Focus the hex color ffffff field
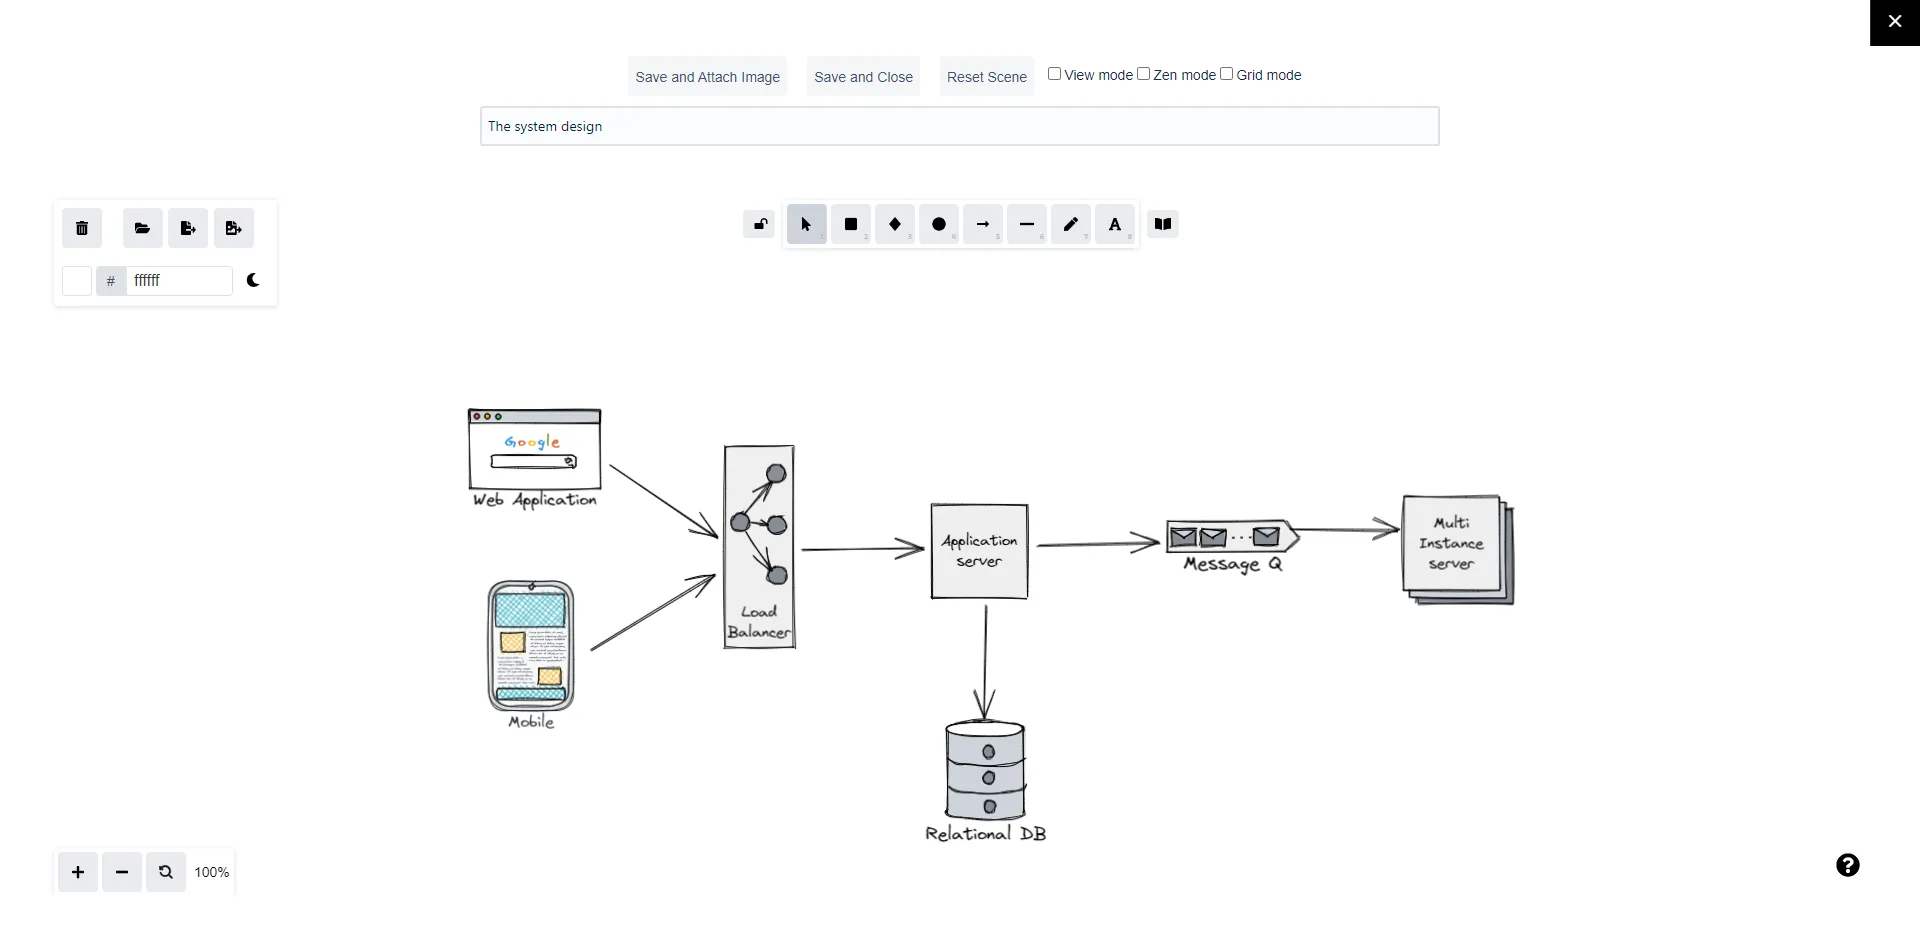 click(x=179, y=281)
